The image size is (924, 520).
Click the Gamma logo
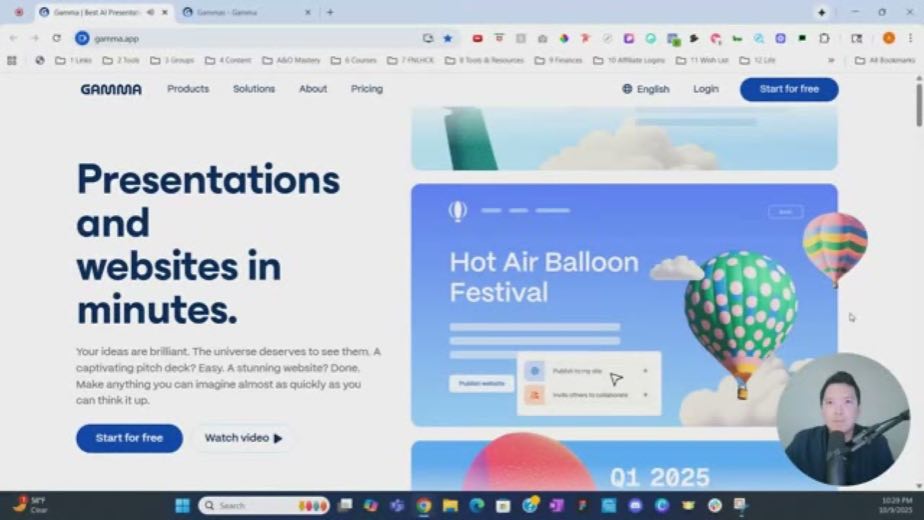pos(111,90)
